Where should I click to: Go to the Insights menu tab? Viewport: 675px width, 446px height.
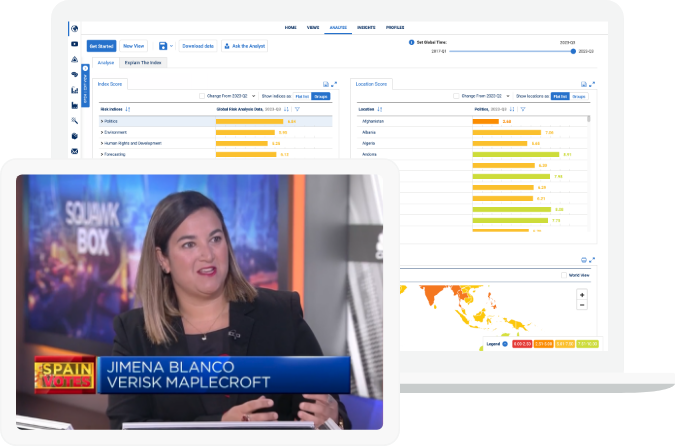[x=366, y=27]
